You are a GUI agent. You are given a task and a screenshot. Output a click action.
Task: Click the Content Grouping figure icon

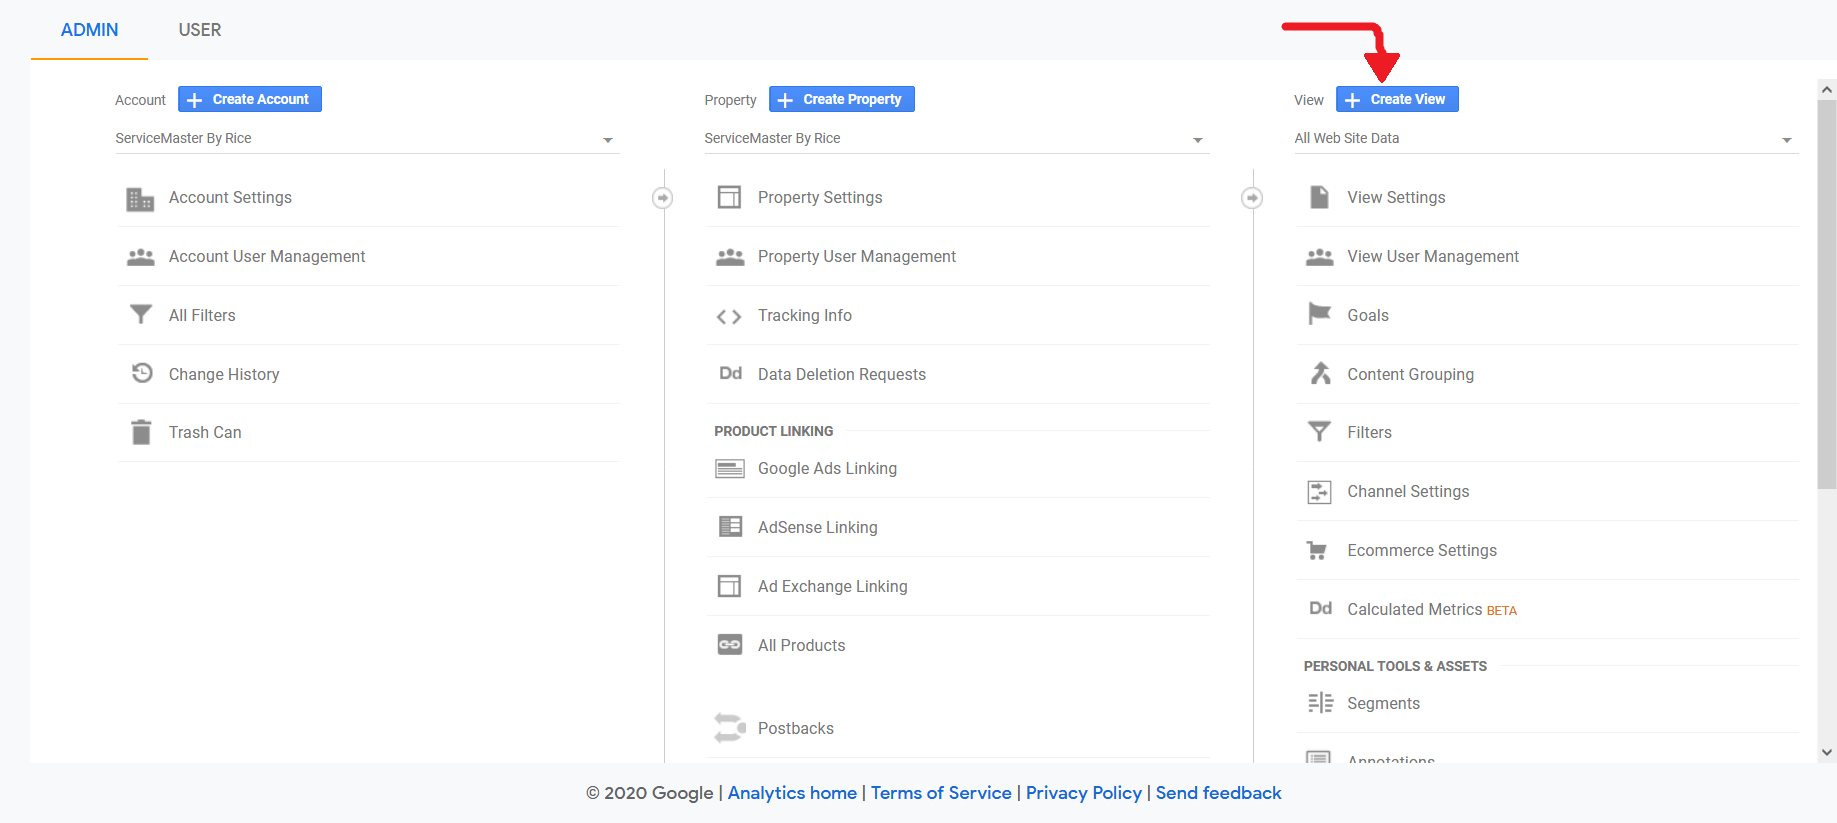click(1321, 373)
